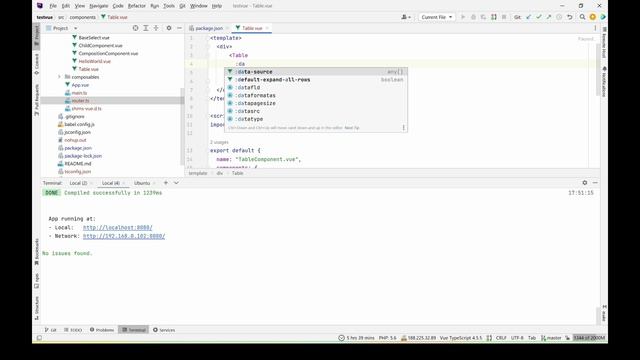
Task: Click components breadcrumb in navigation bar
Action: [82, 17]
